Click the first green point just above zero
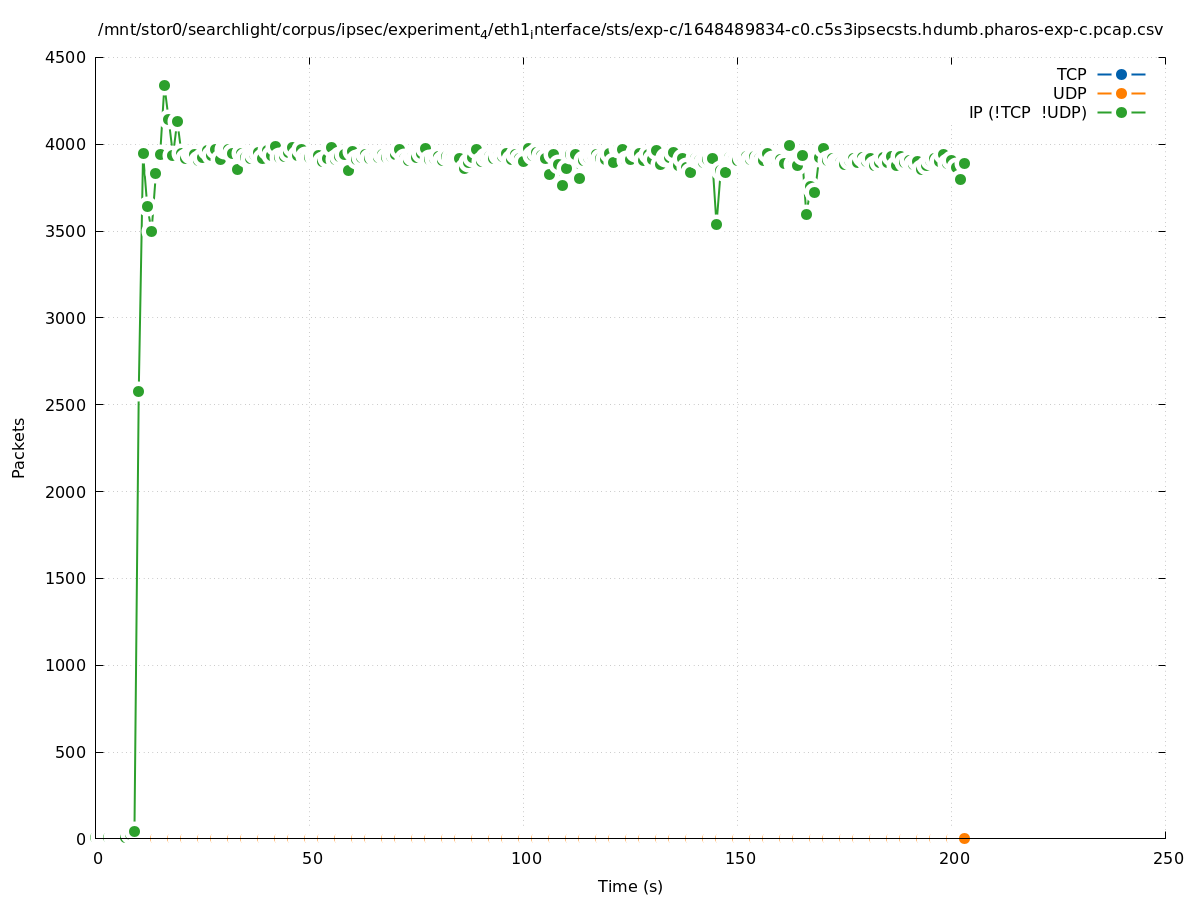This screenshot has width=1197, height=900. (134, 831)
